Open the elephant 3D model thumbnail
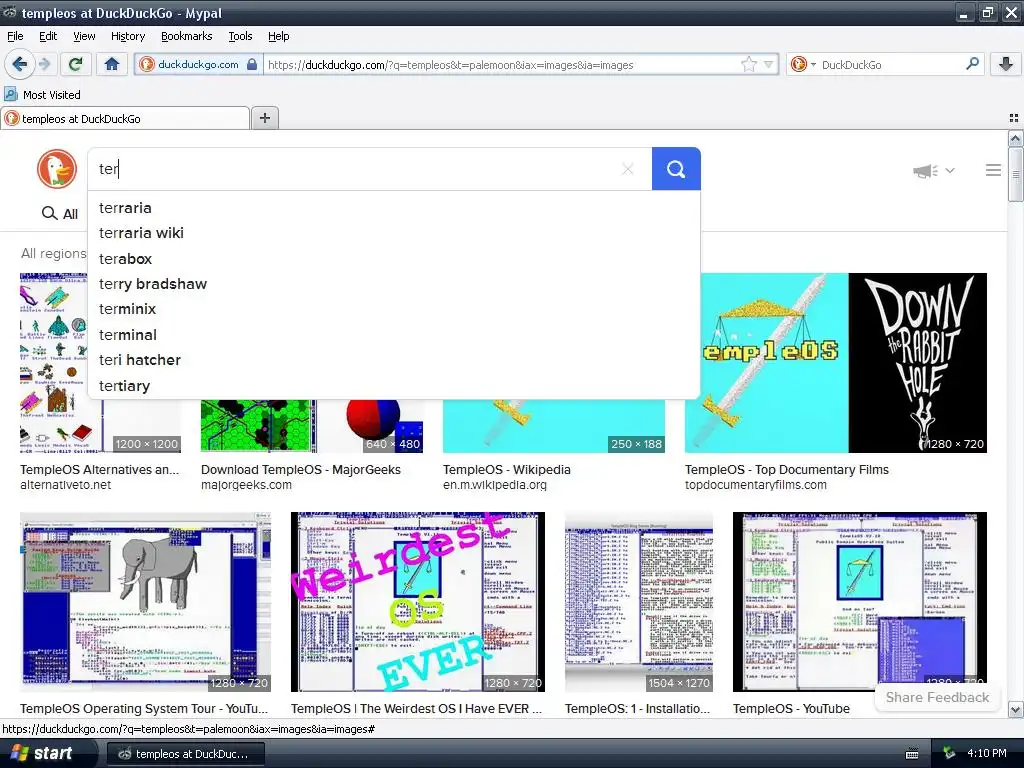Viewport: 1024px width, 768px height. [x=145, y=601]
